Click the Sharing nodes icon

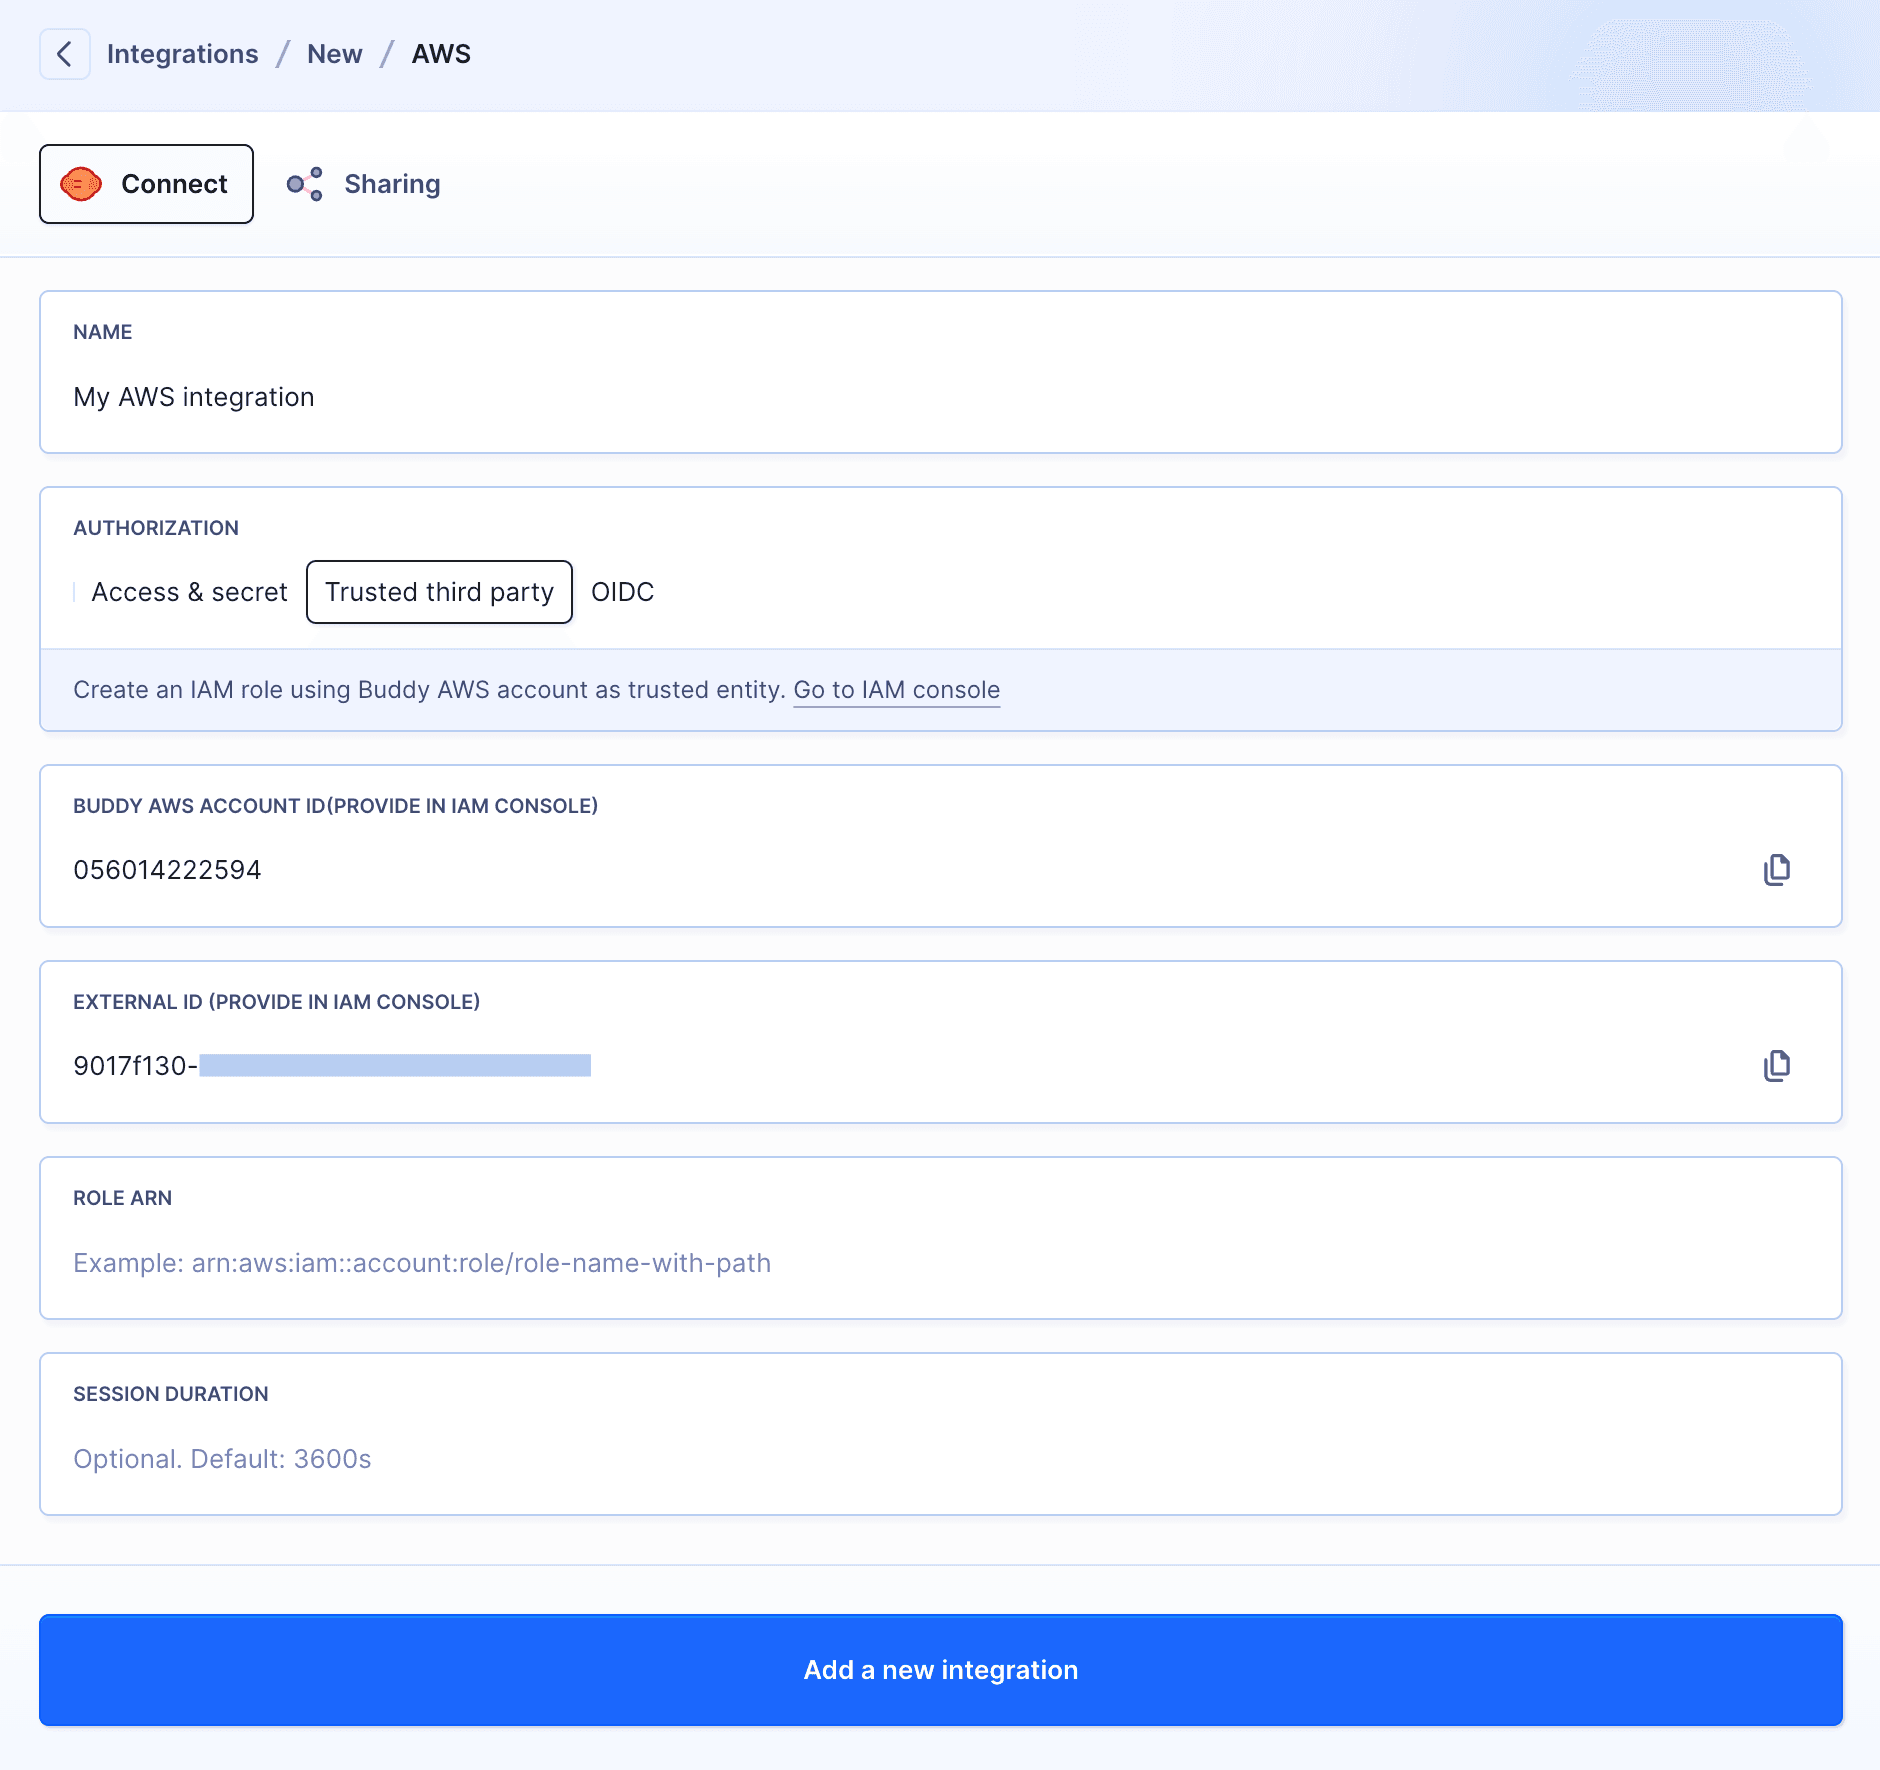click(x=305, y=184)
